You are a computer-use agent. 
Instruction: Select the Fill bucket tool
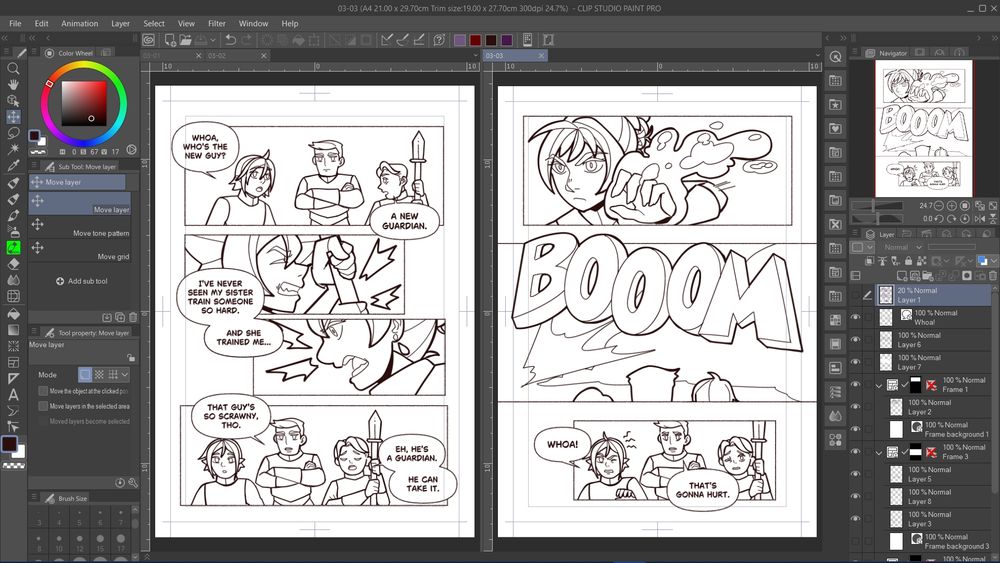[x=13, y=313]
